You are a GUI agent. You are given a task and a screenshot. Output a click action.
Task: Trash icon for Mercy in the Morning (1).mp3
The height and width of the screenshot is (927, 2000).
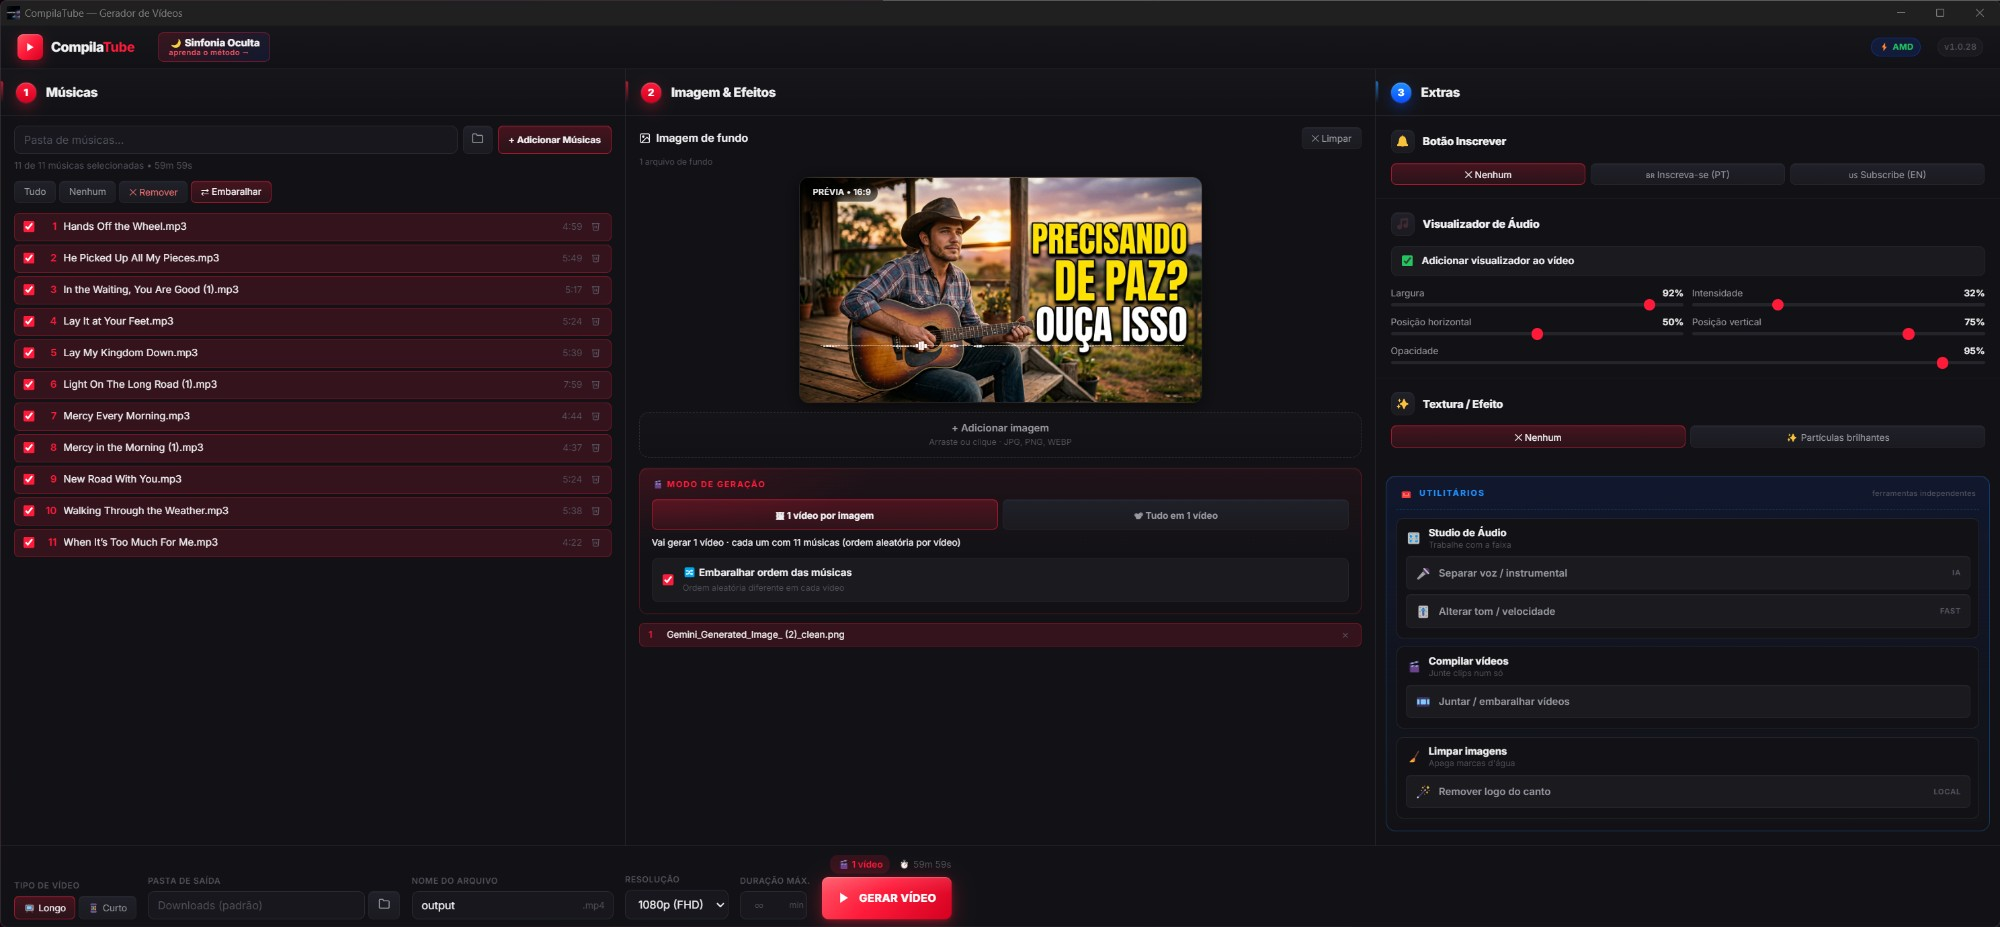coord(596,448)
